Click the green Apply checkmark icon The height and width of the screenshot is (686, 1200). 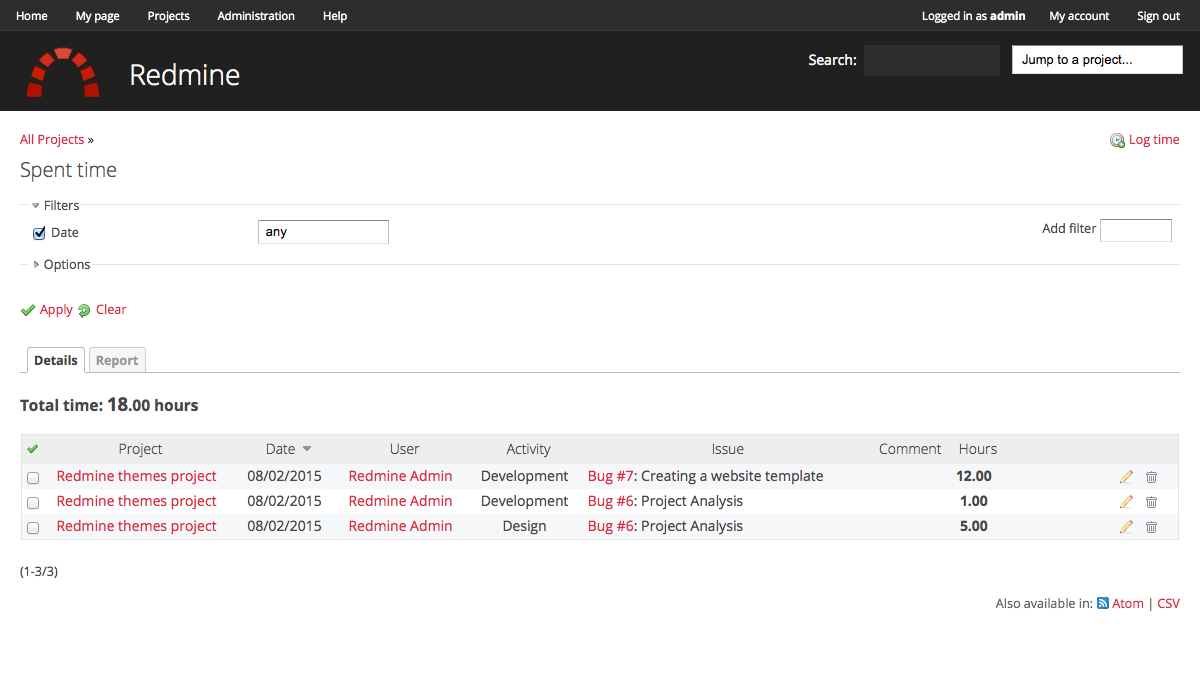click(28, 310)
